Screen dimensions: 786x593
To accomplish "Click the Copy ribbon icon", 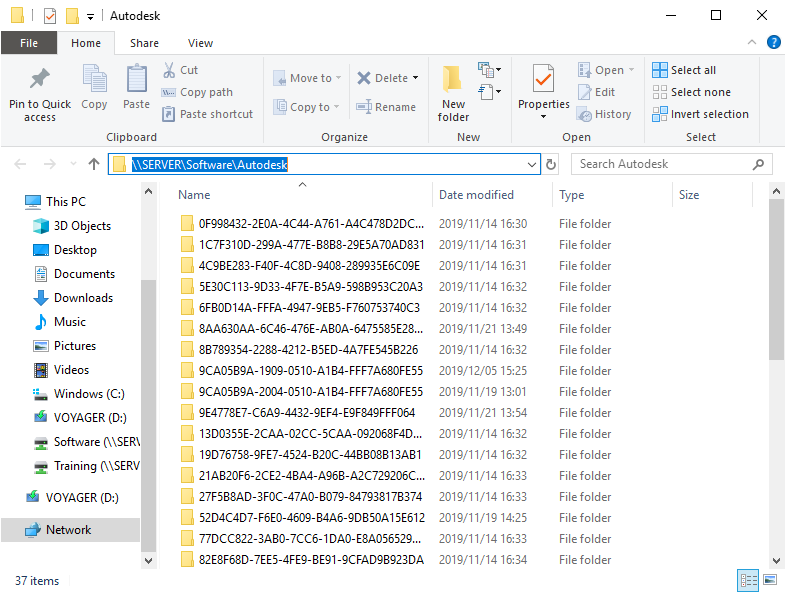I will tap(94, 79).
